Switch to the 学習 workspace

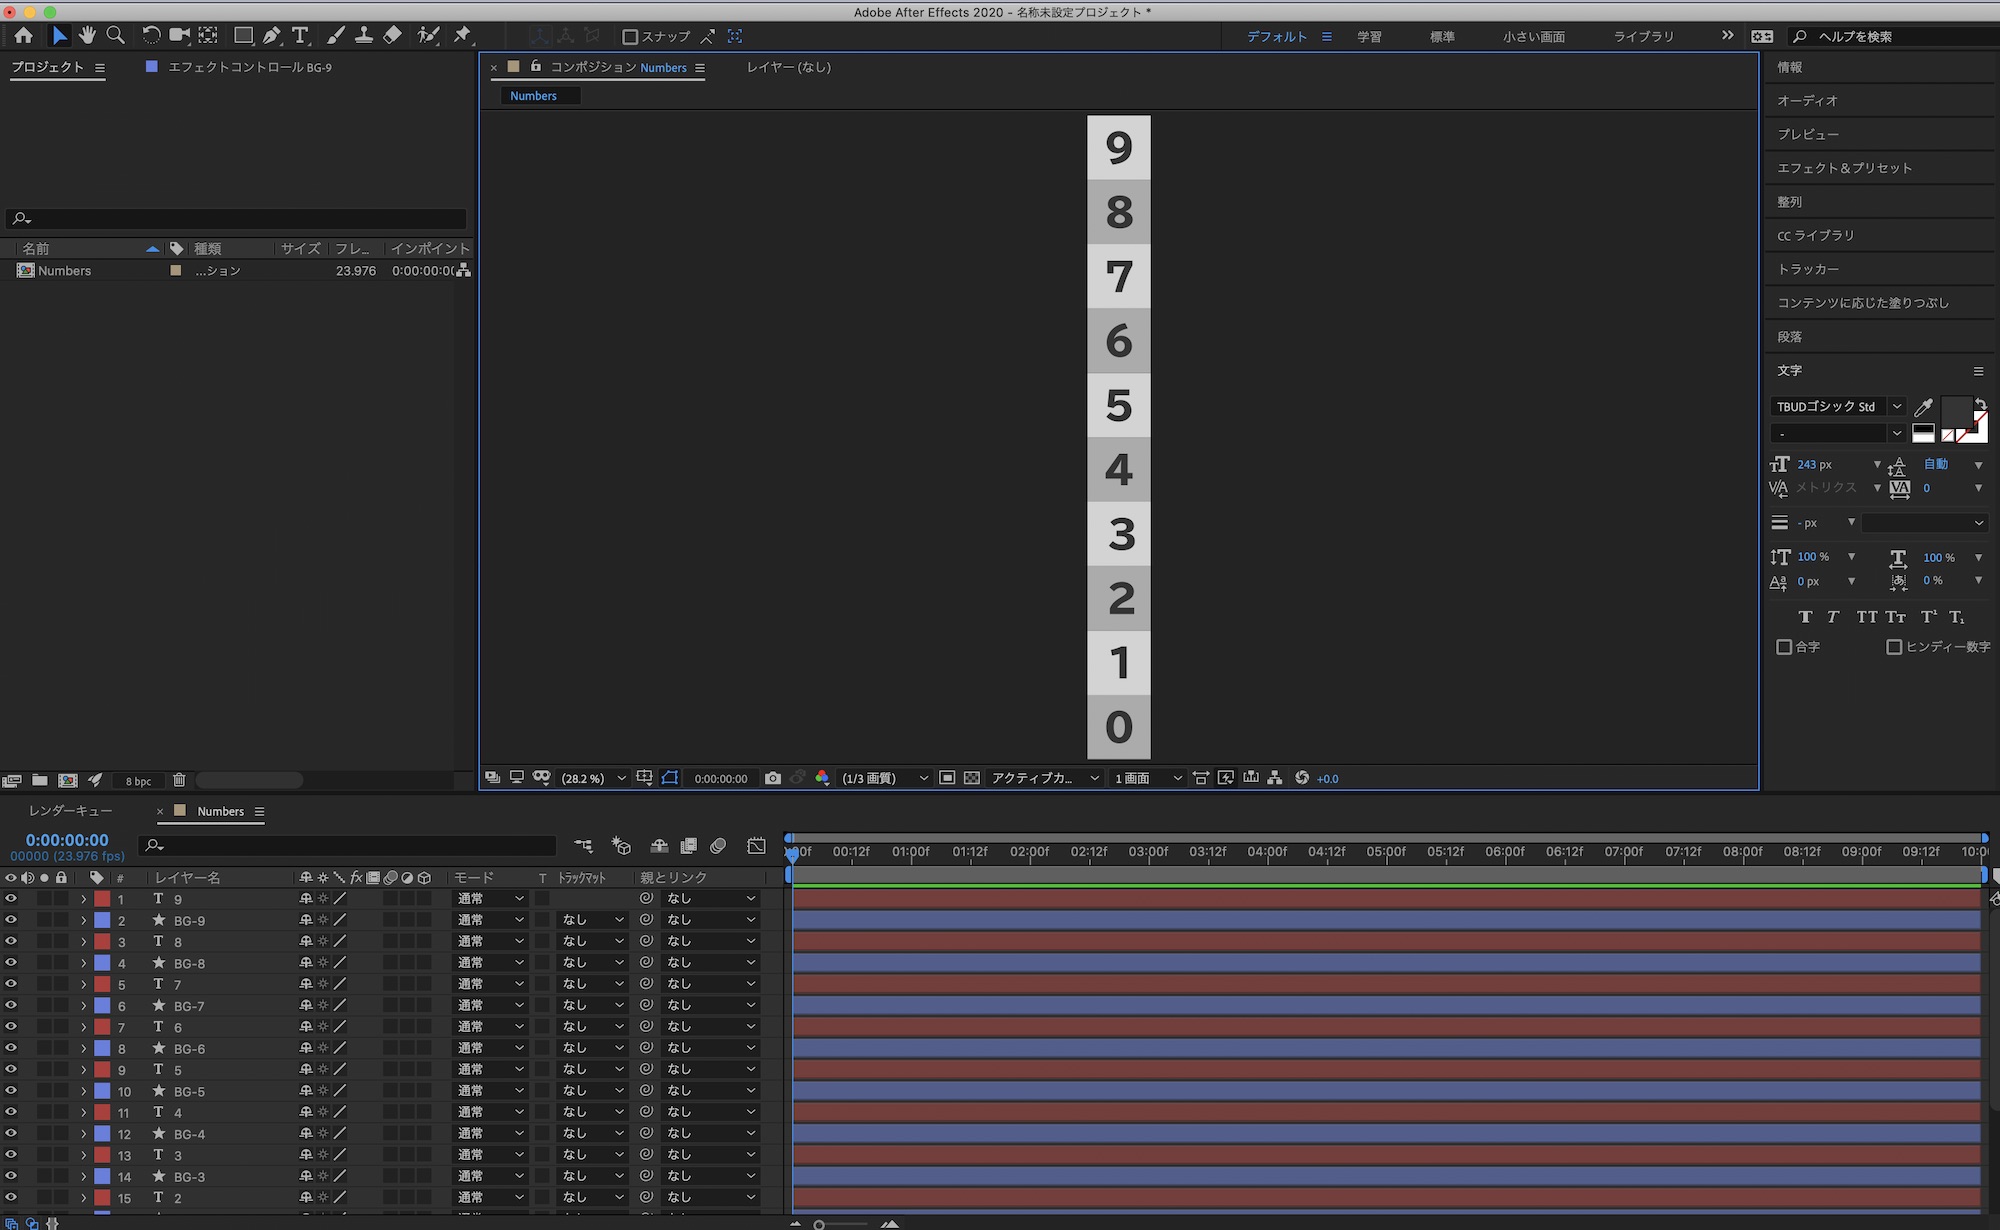[x=1369, y=37]
